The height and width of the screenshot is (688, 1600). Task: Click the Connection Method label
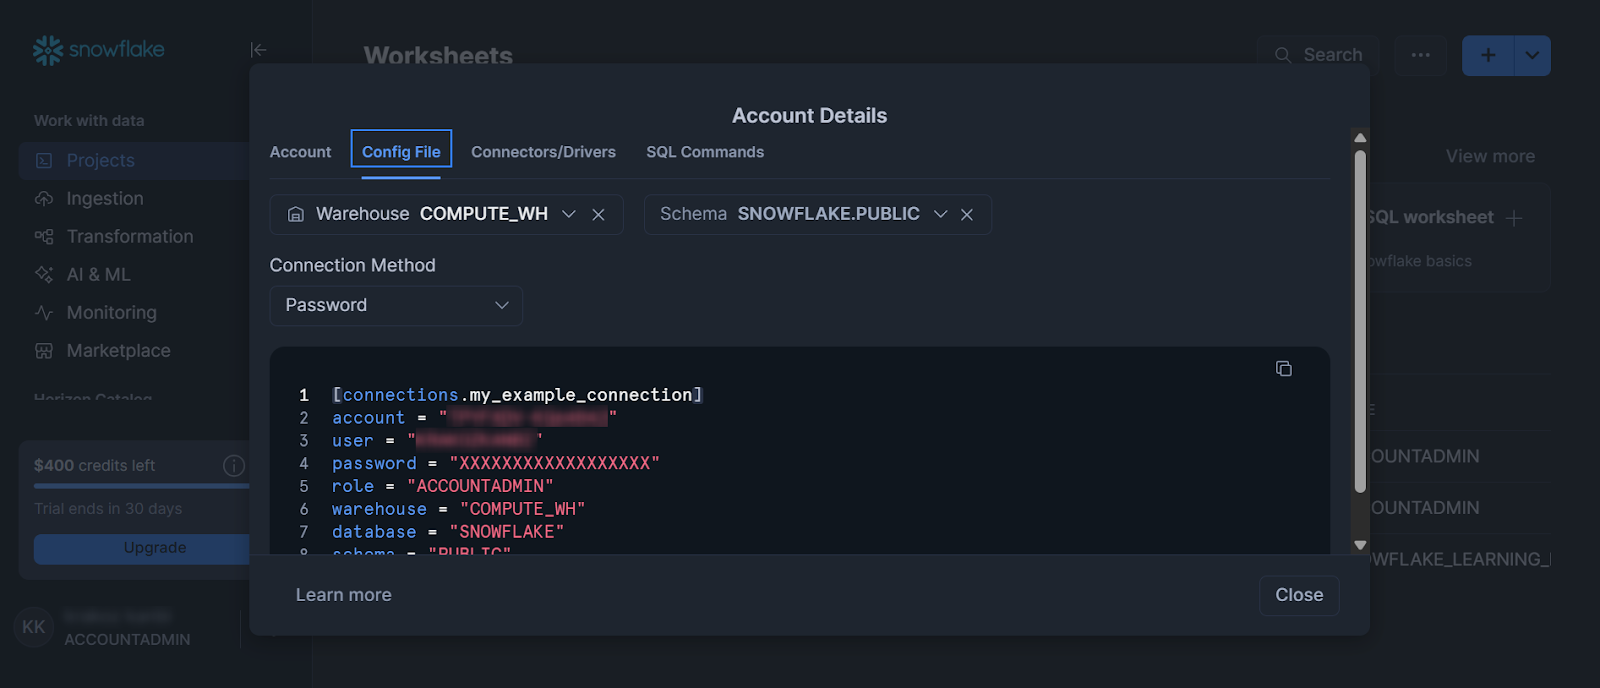point(352,265)
